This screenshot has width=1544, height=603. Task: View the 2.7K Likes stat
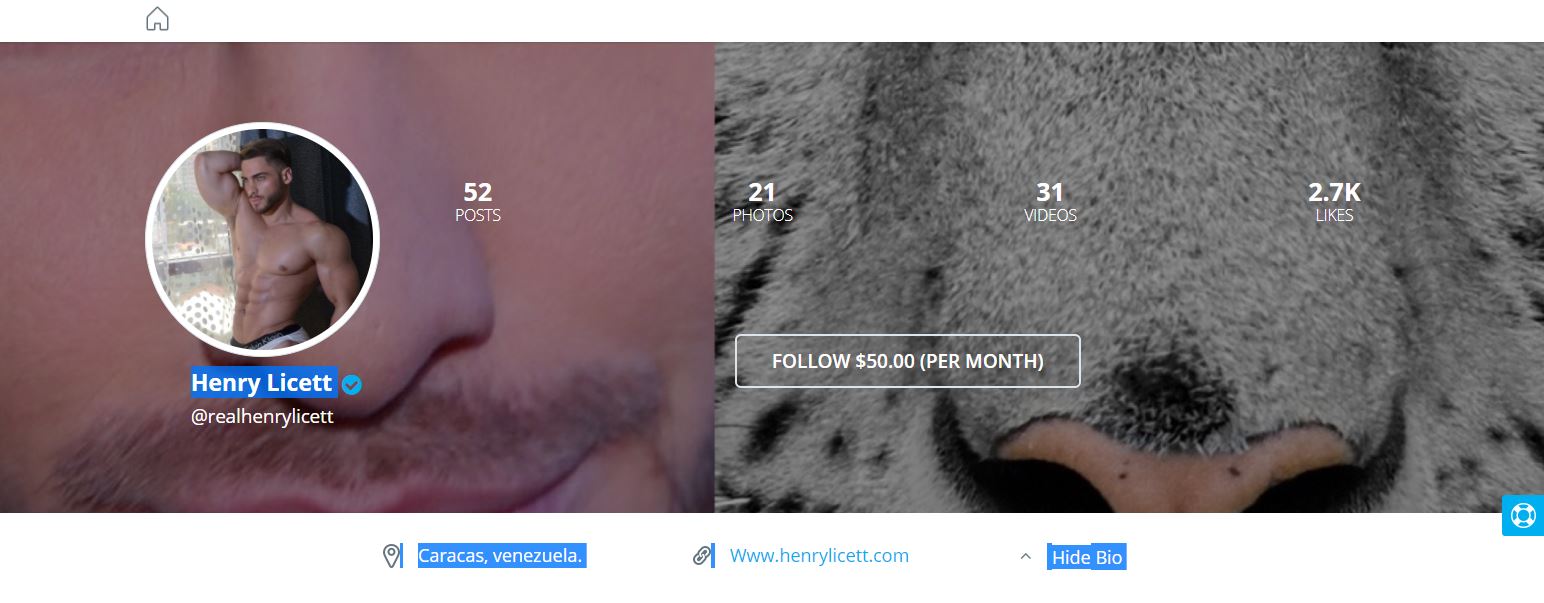pos(1334,201)
